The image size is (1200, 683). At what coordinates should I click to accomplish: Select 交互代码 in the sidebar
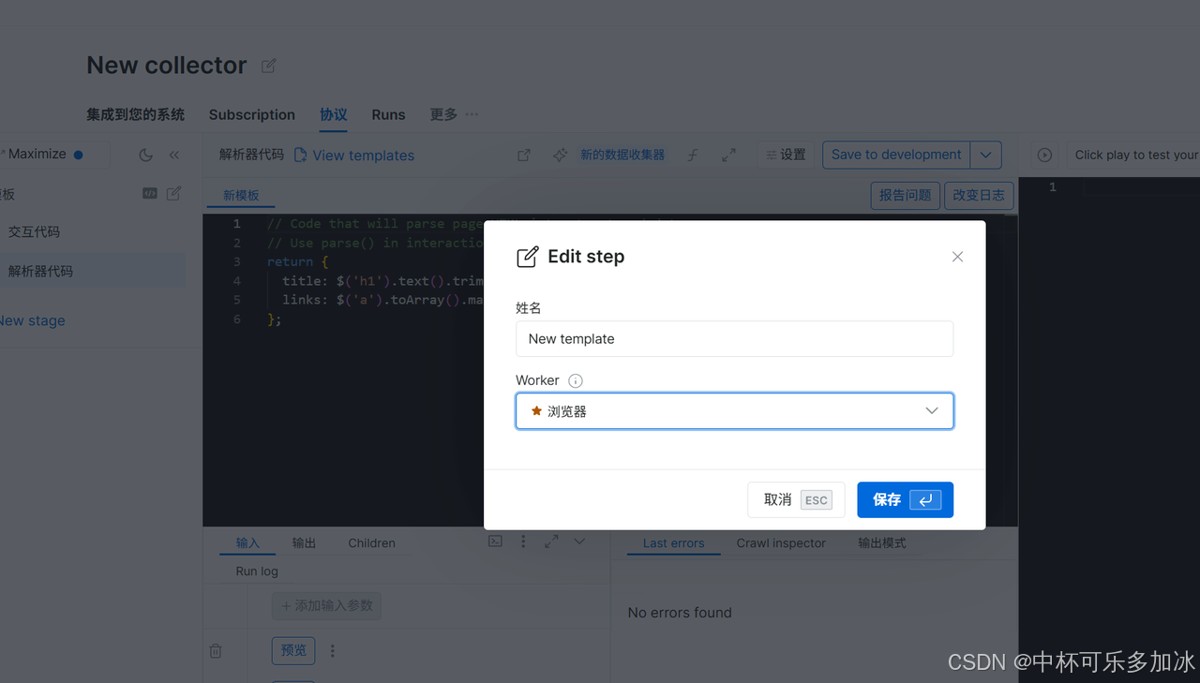(34, 232)
